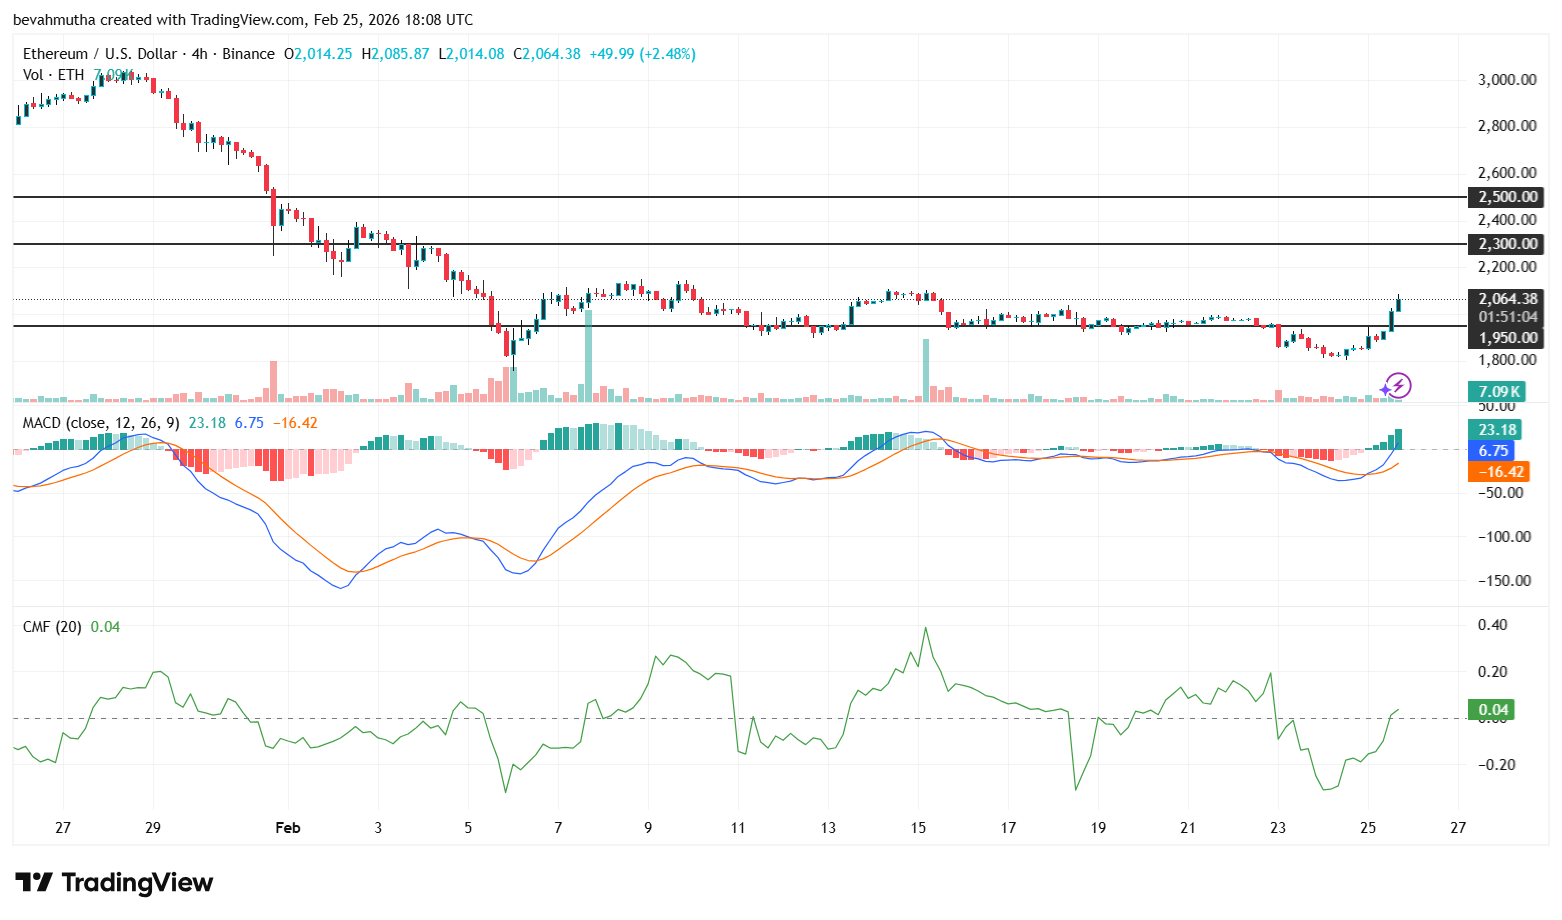This screenshot has width=1562, height=920.
Task: Click the sparkle icon beside the lightning badge
Action: click(1385, 389)
